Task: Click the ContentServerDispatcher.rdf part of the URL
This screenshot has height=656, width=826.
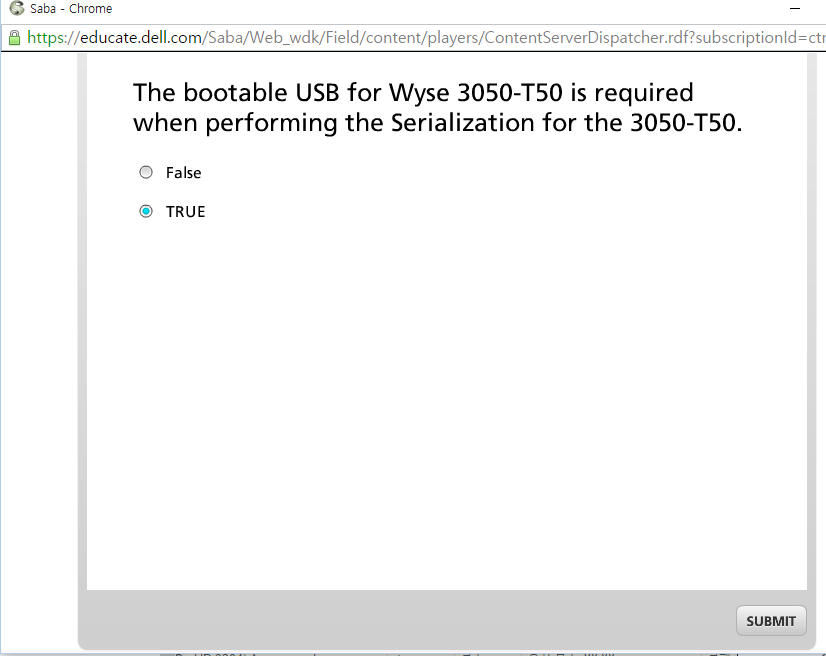Action: coord(588,38)
